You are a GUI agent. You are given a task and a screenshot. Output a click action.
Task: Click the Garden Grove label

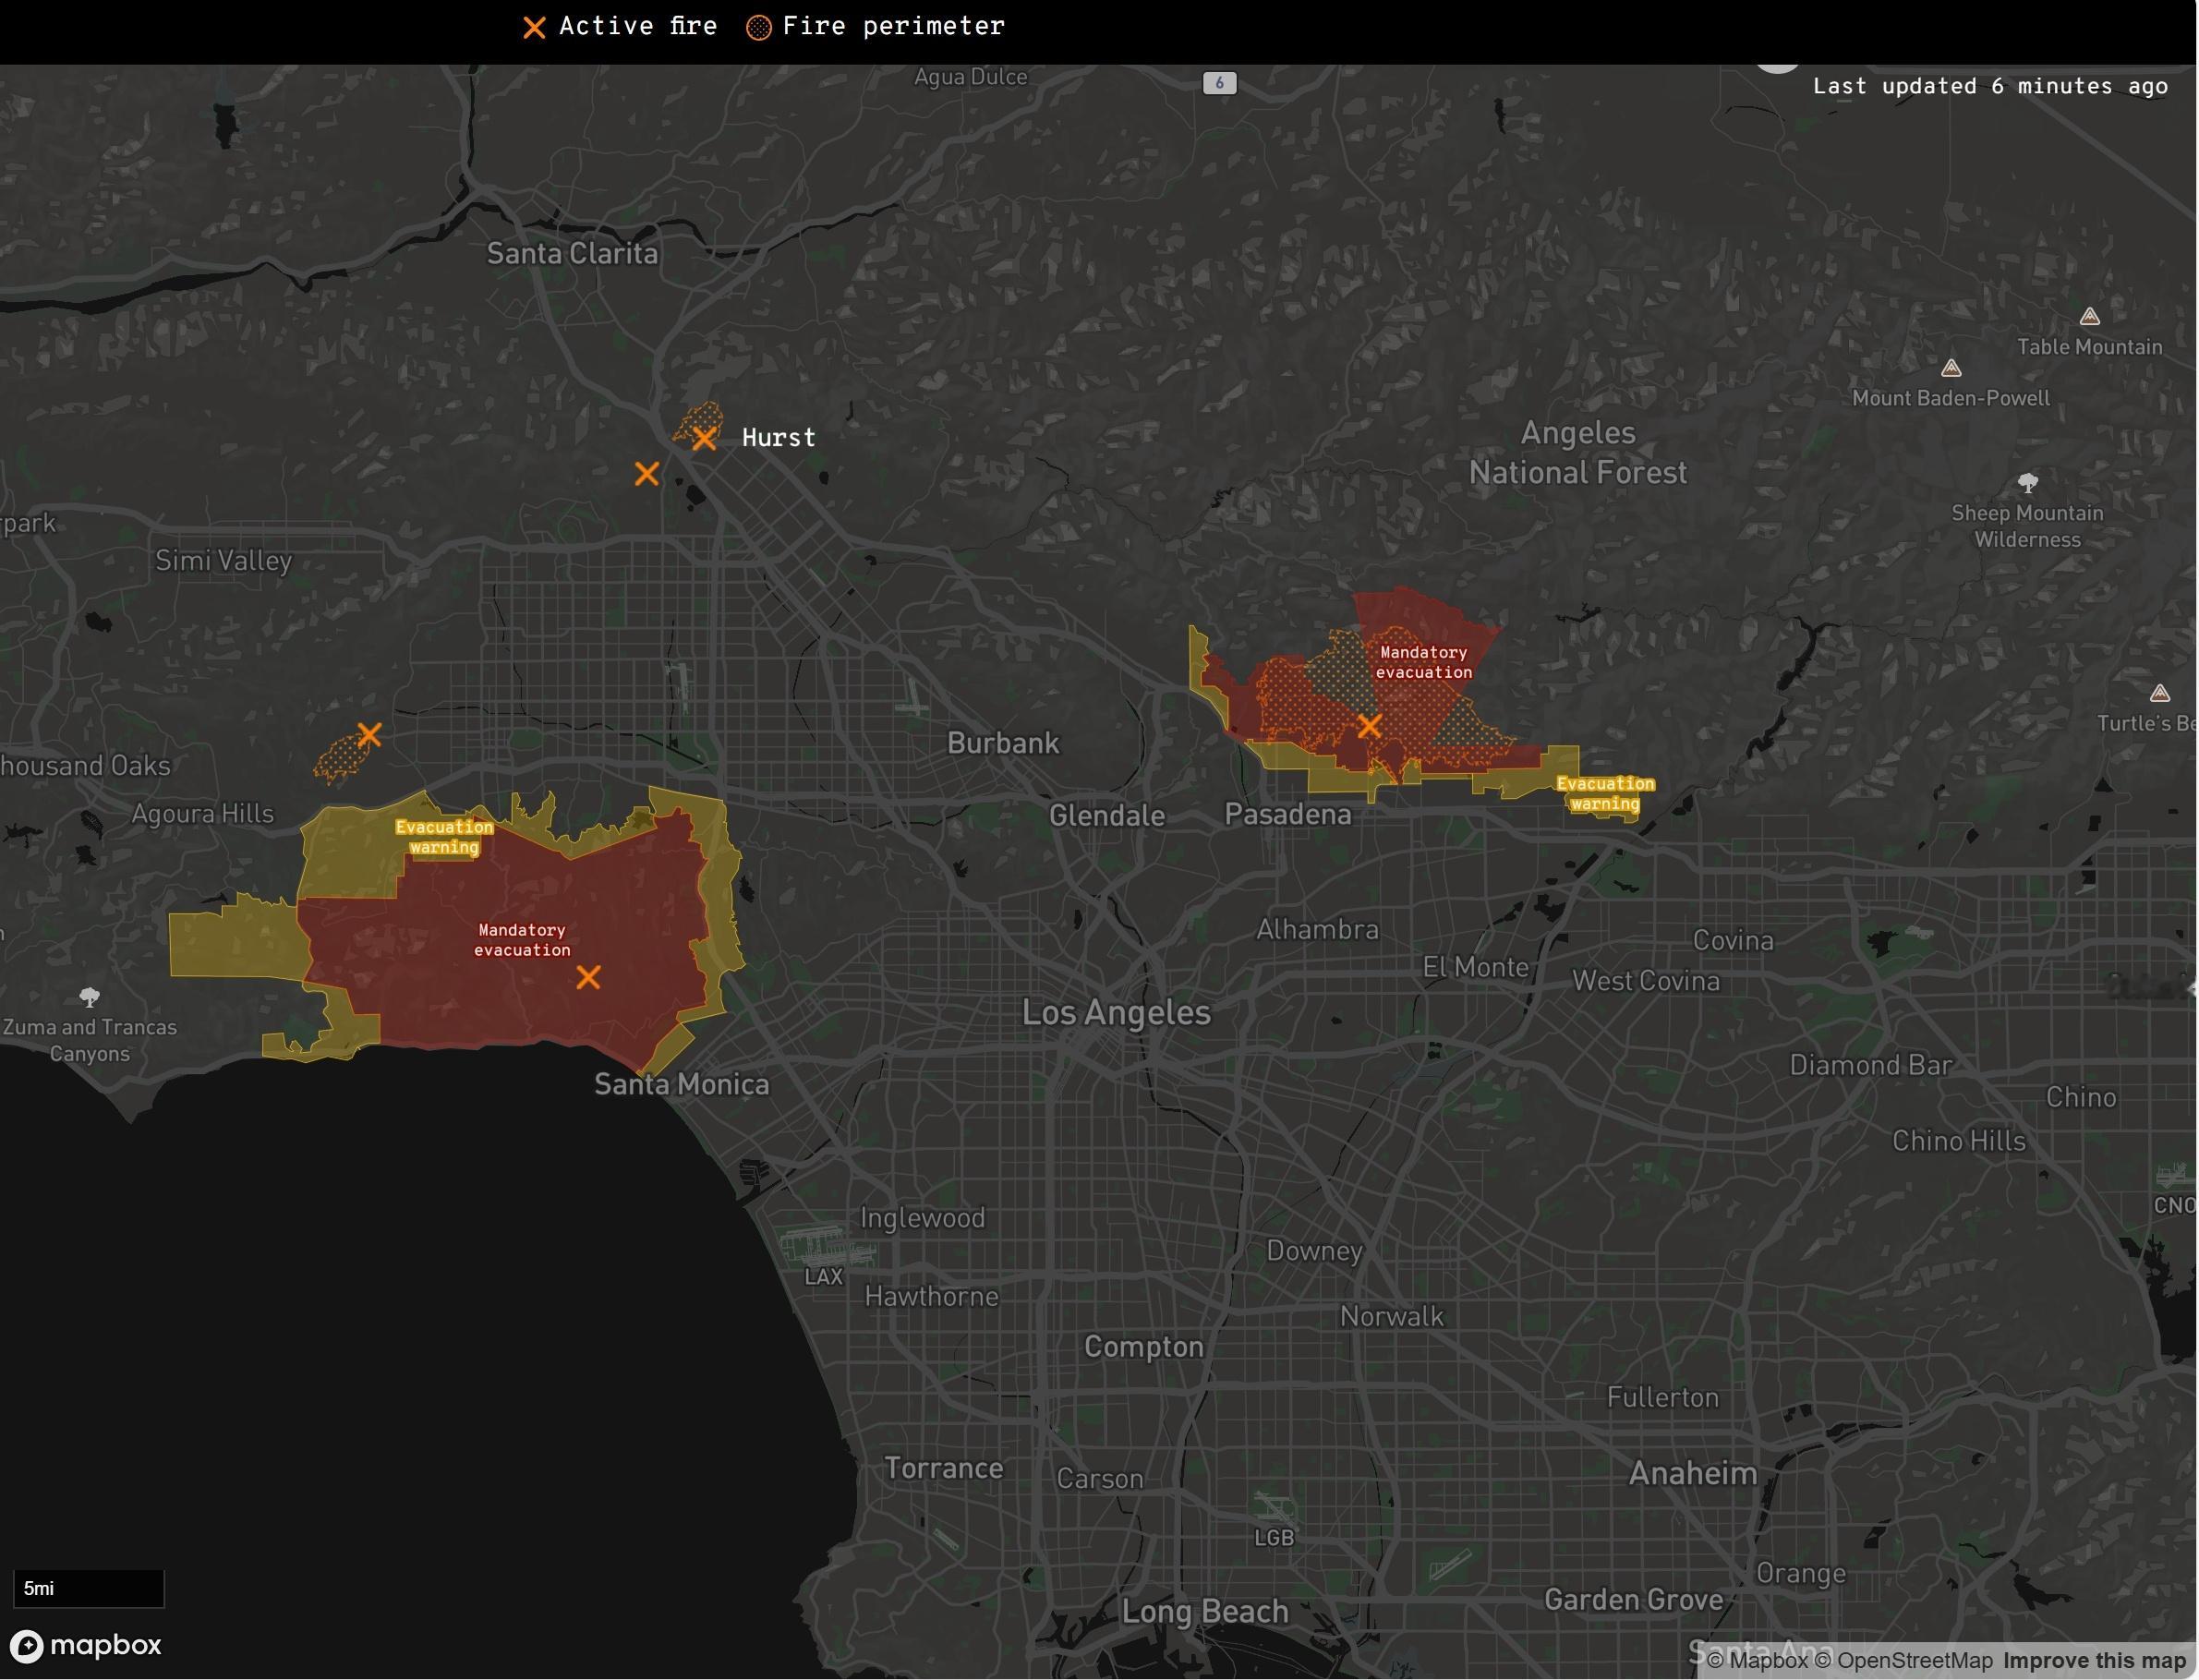click(1634, 1600)
